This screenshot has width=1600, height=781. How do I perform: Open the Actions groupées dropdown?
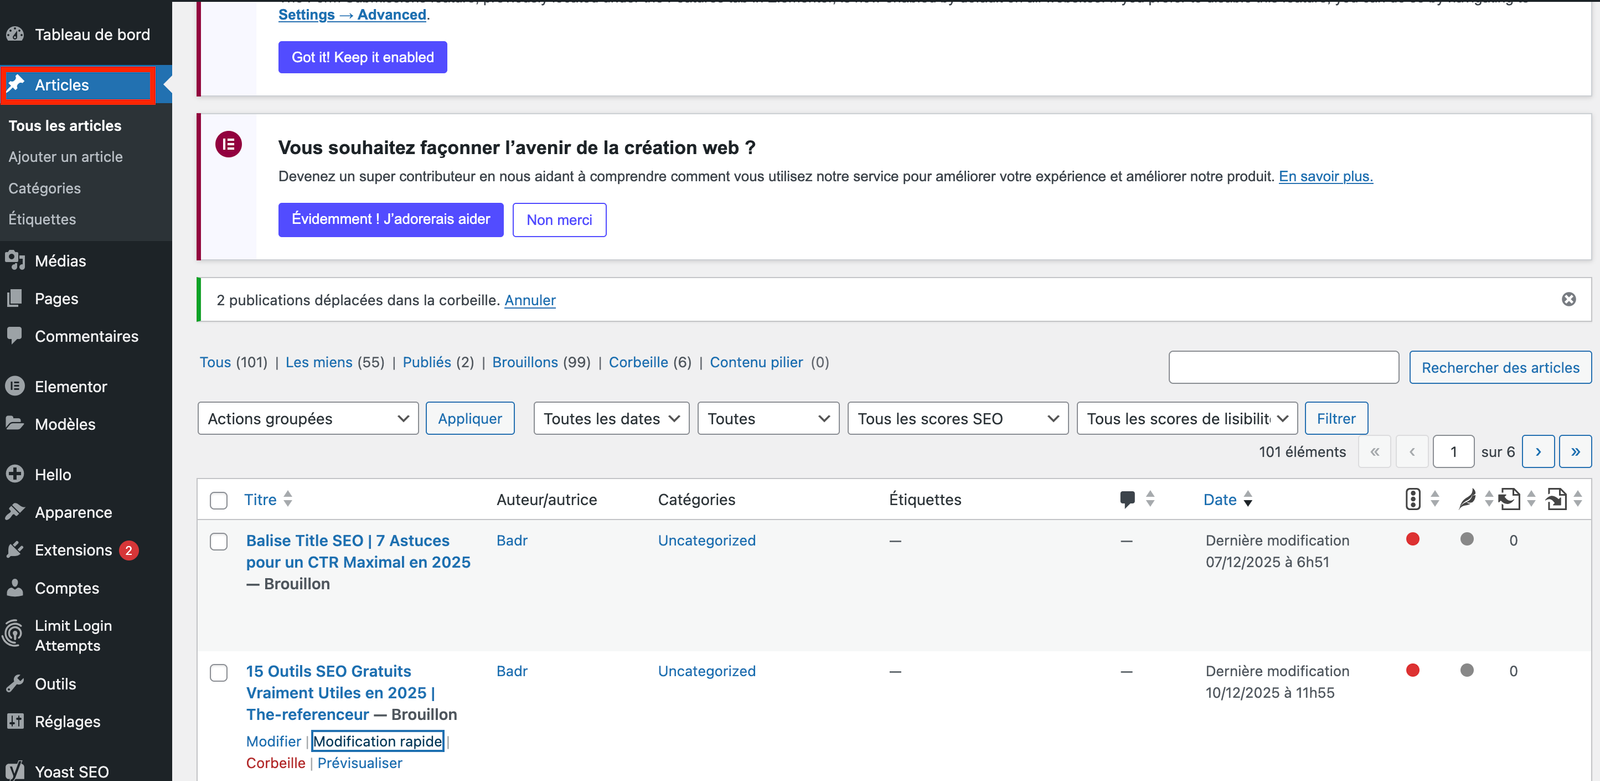pyautogui.click(x=308, y=419)
